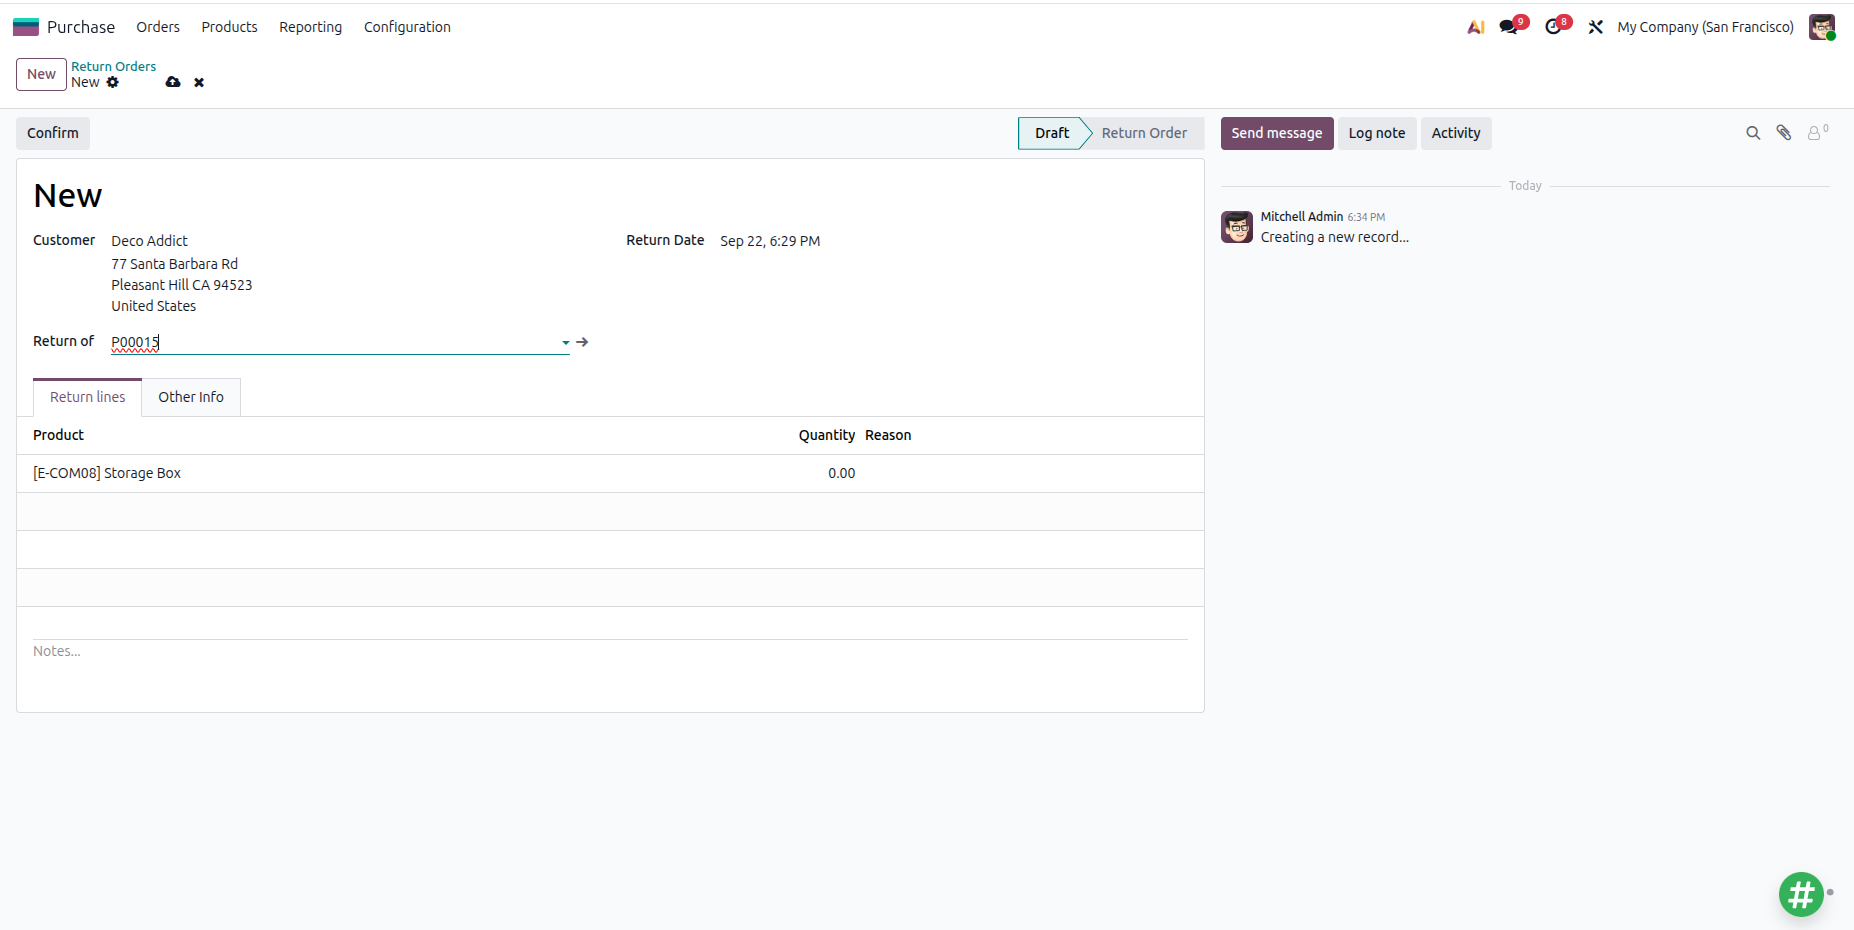Click the Purchase app logo icon
The height and width of the screenshot is (930, 1854).
click(x=26, y=27)
